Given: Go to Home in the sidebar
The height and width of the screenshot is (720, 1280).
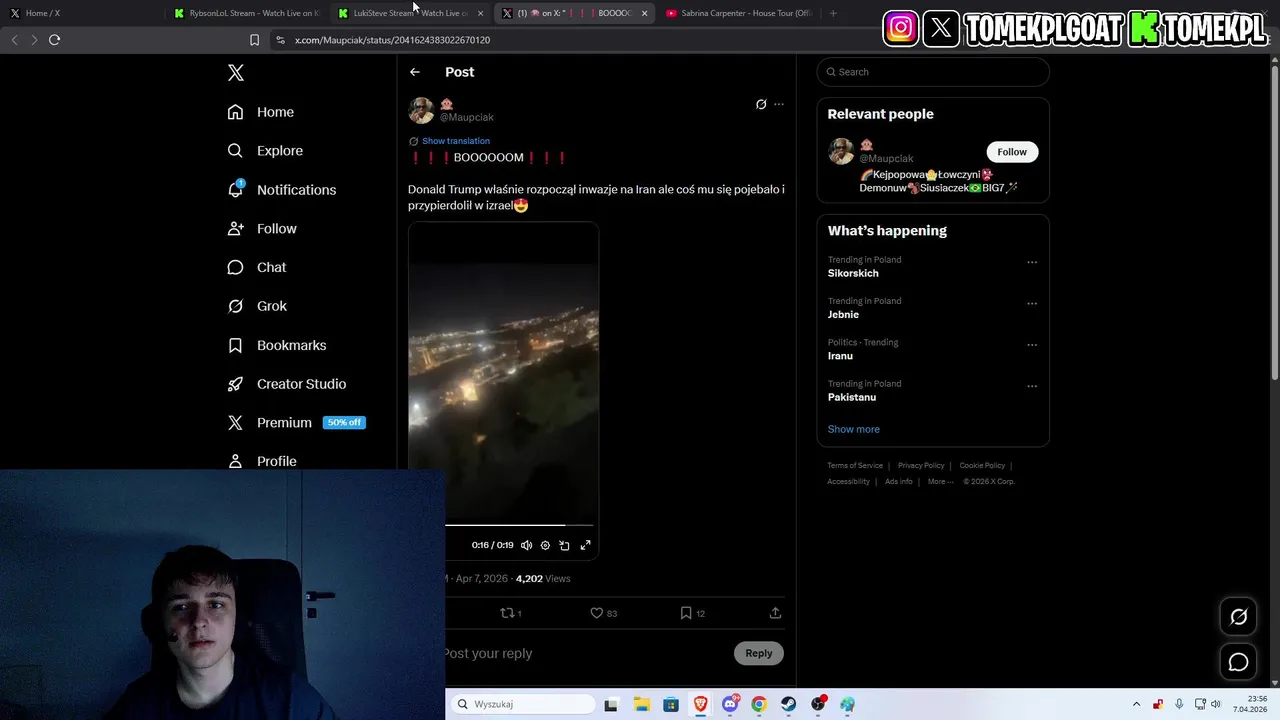Looking at the screenshot, I should 261,112.
